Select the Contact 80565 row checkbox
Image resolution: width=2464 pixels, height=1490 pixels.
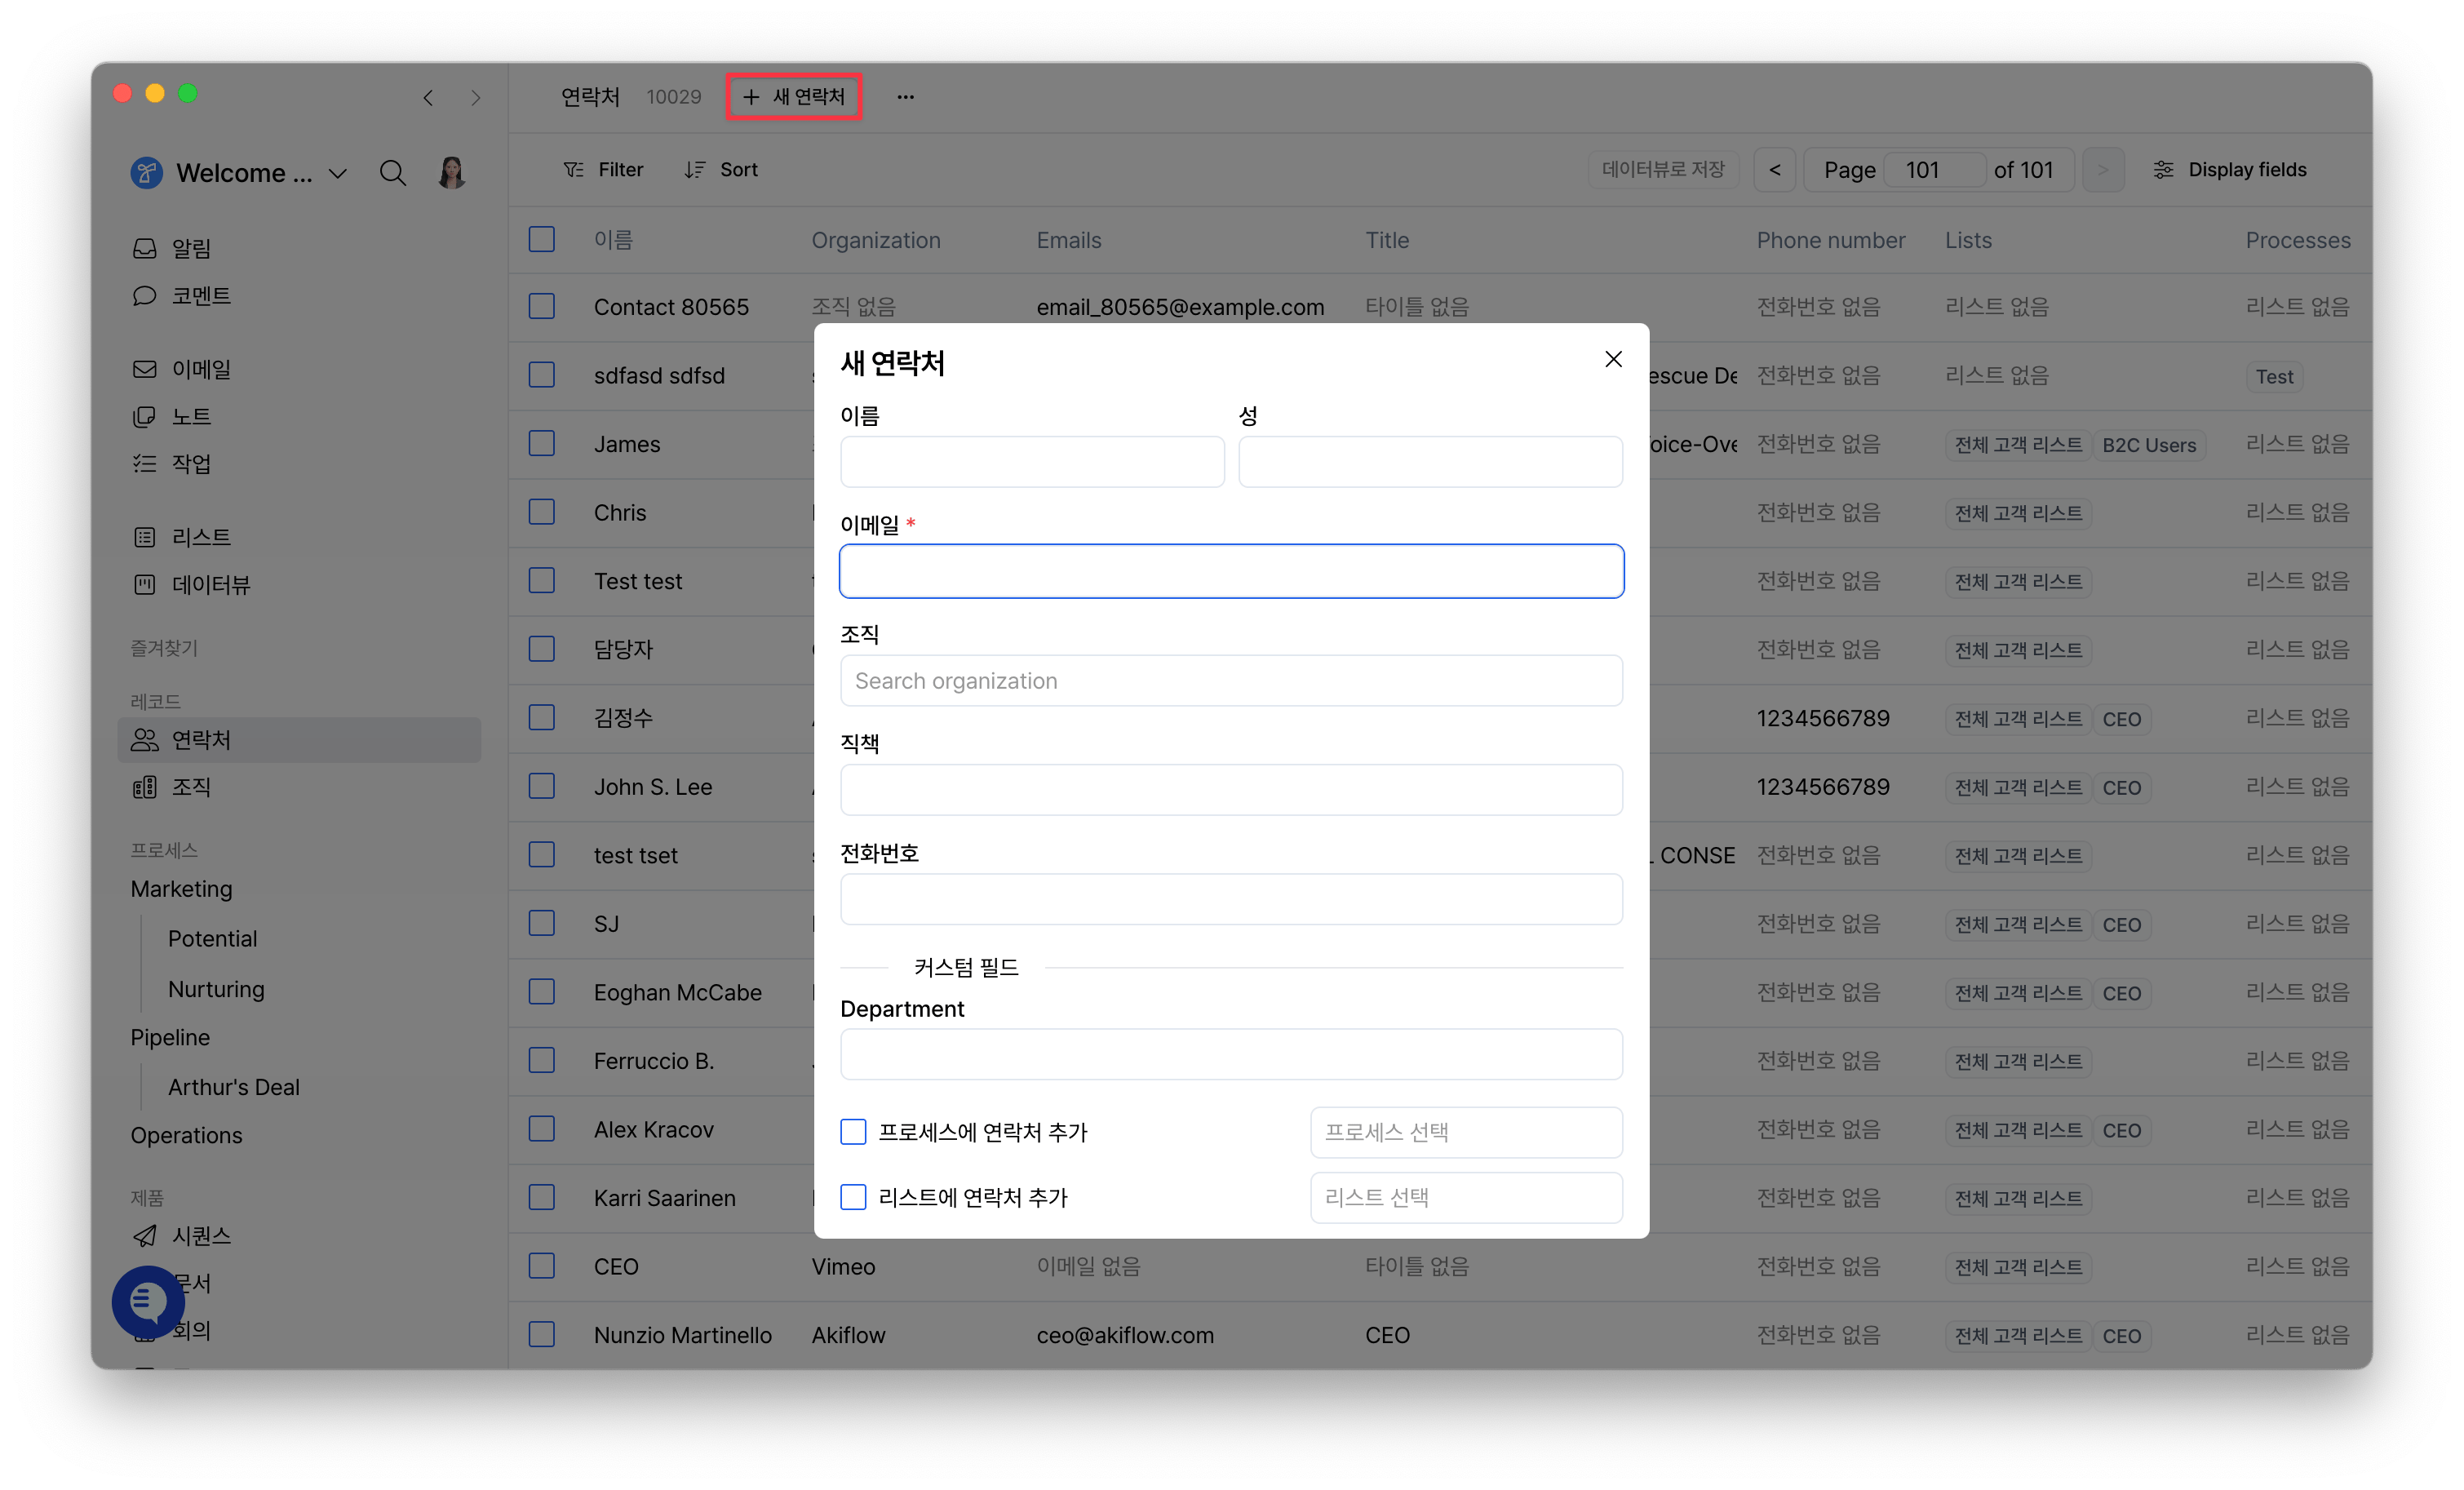541,306
